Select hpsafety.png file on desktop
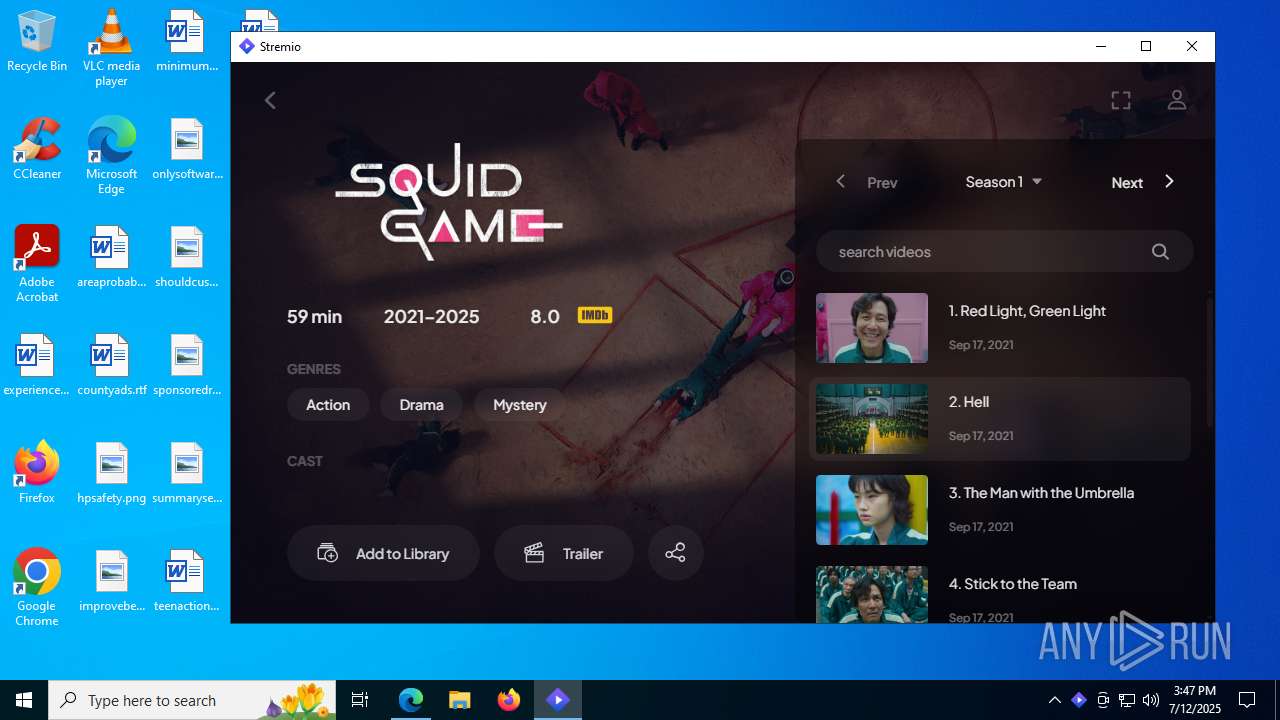1280x720 pixels. 111,472
